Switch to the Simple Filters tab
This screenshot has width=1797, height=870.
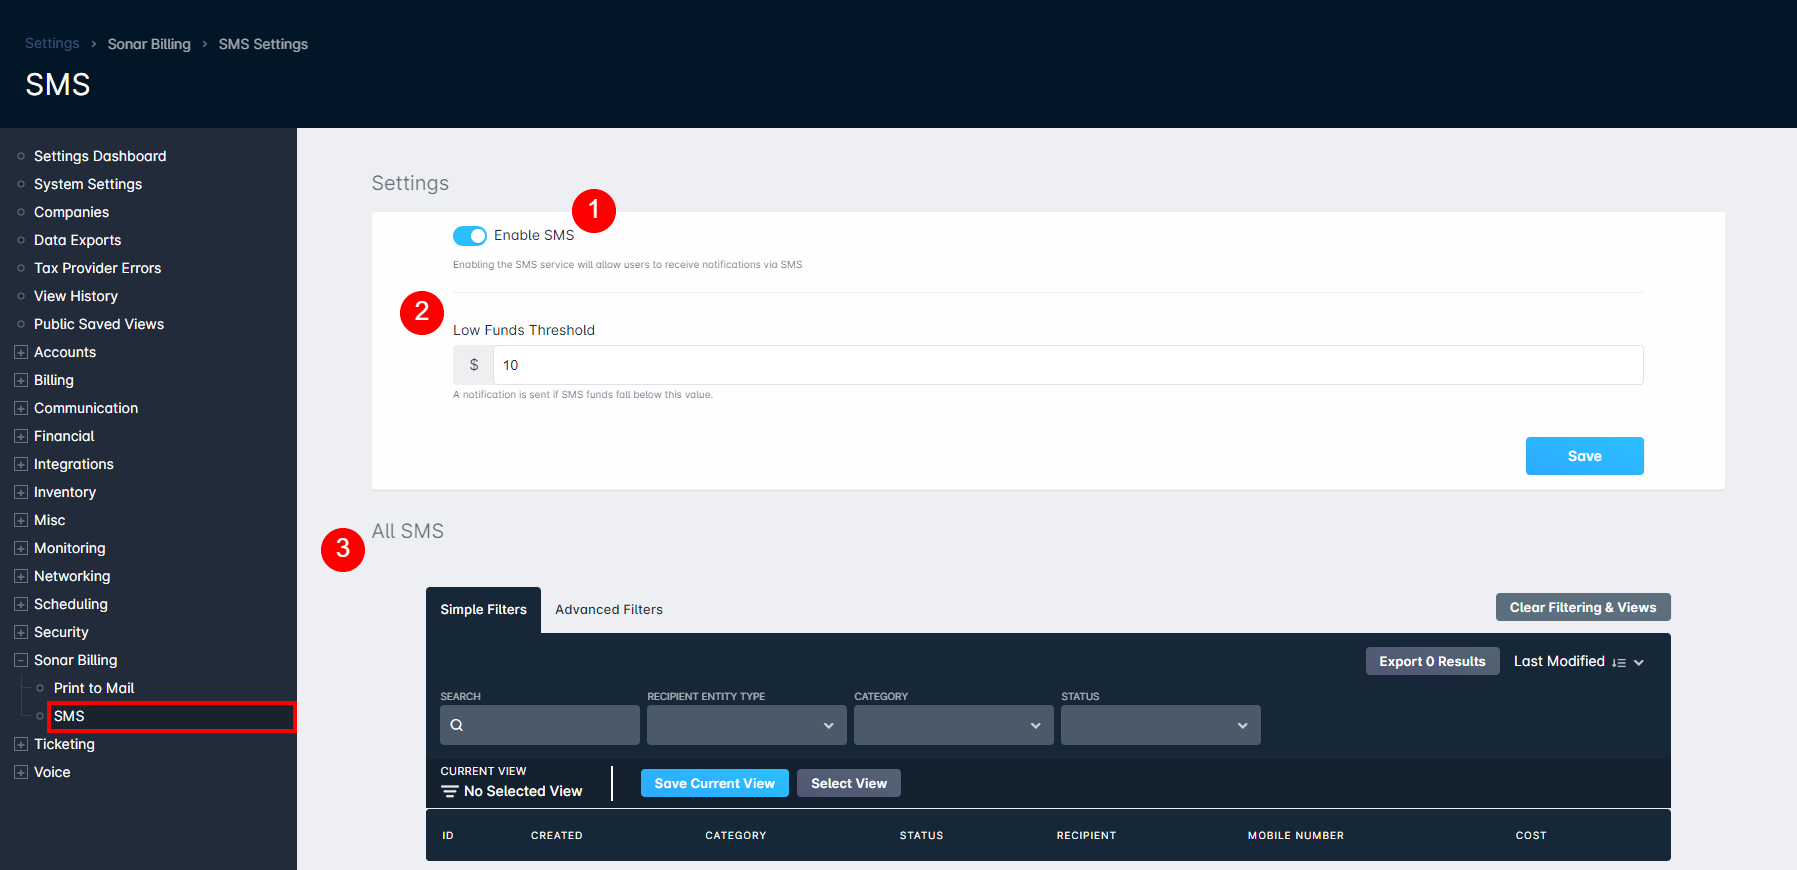(x=483, y=610)
